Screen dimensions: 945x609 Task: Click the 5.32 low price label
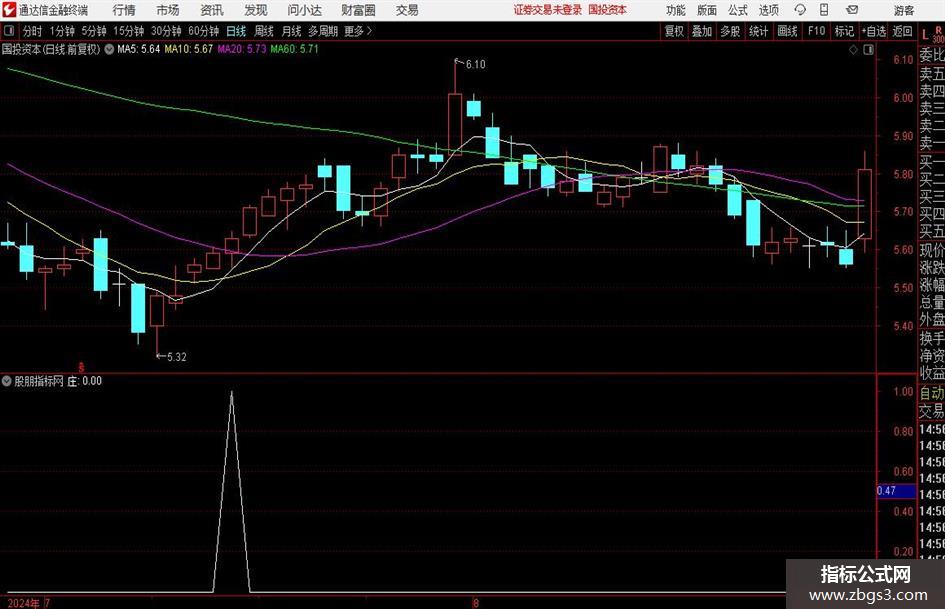[177, 357]
